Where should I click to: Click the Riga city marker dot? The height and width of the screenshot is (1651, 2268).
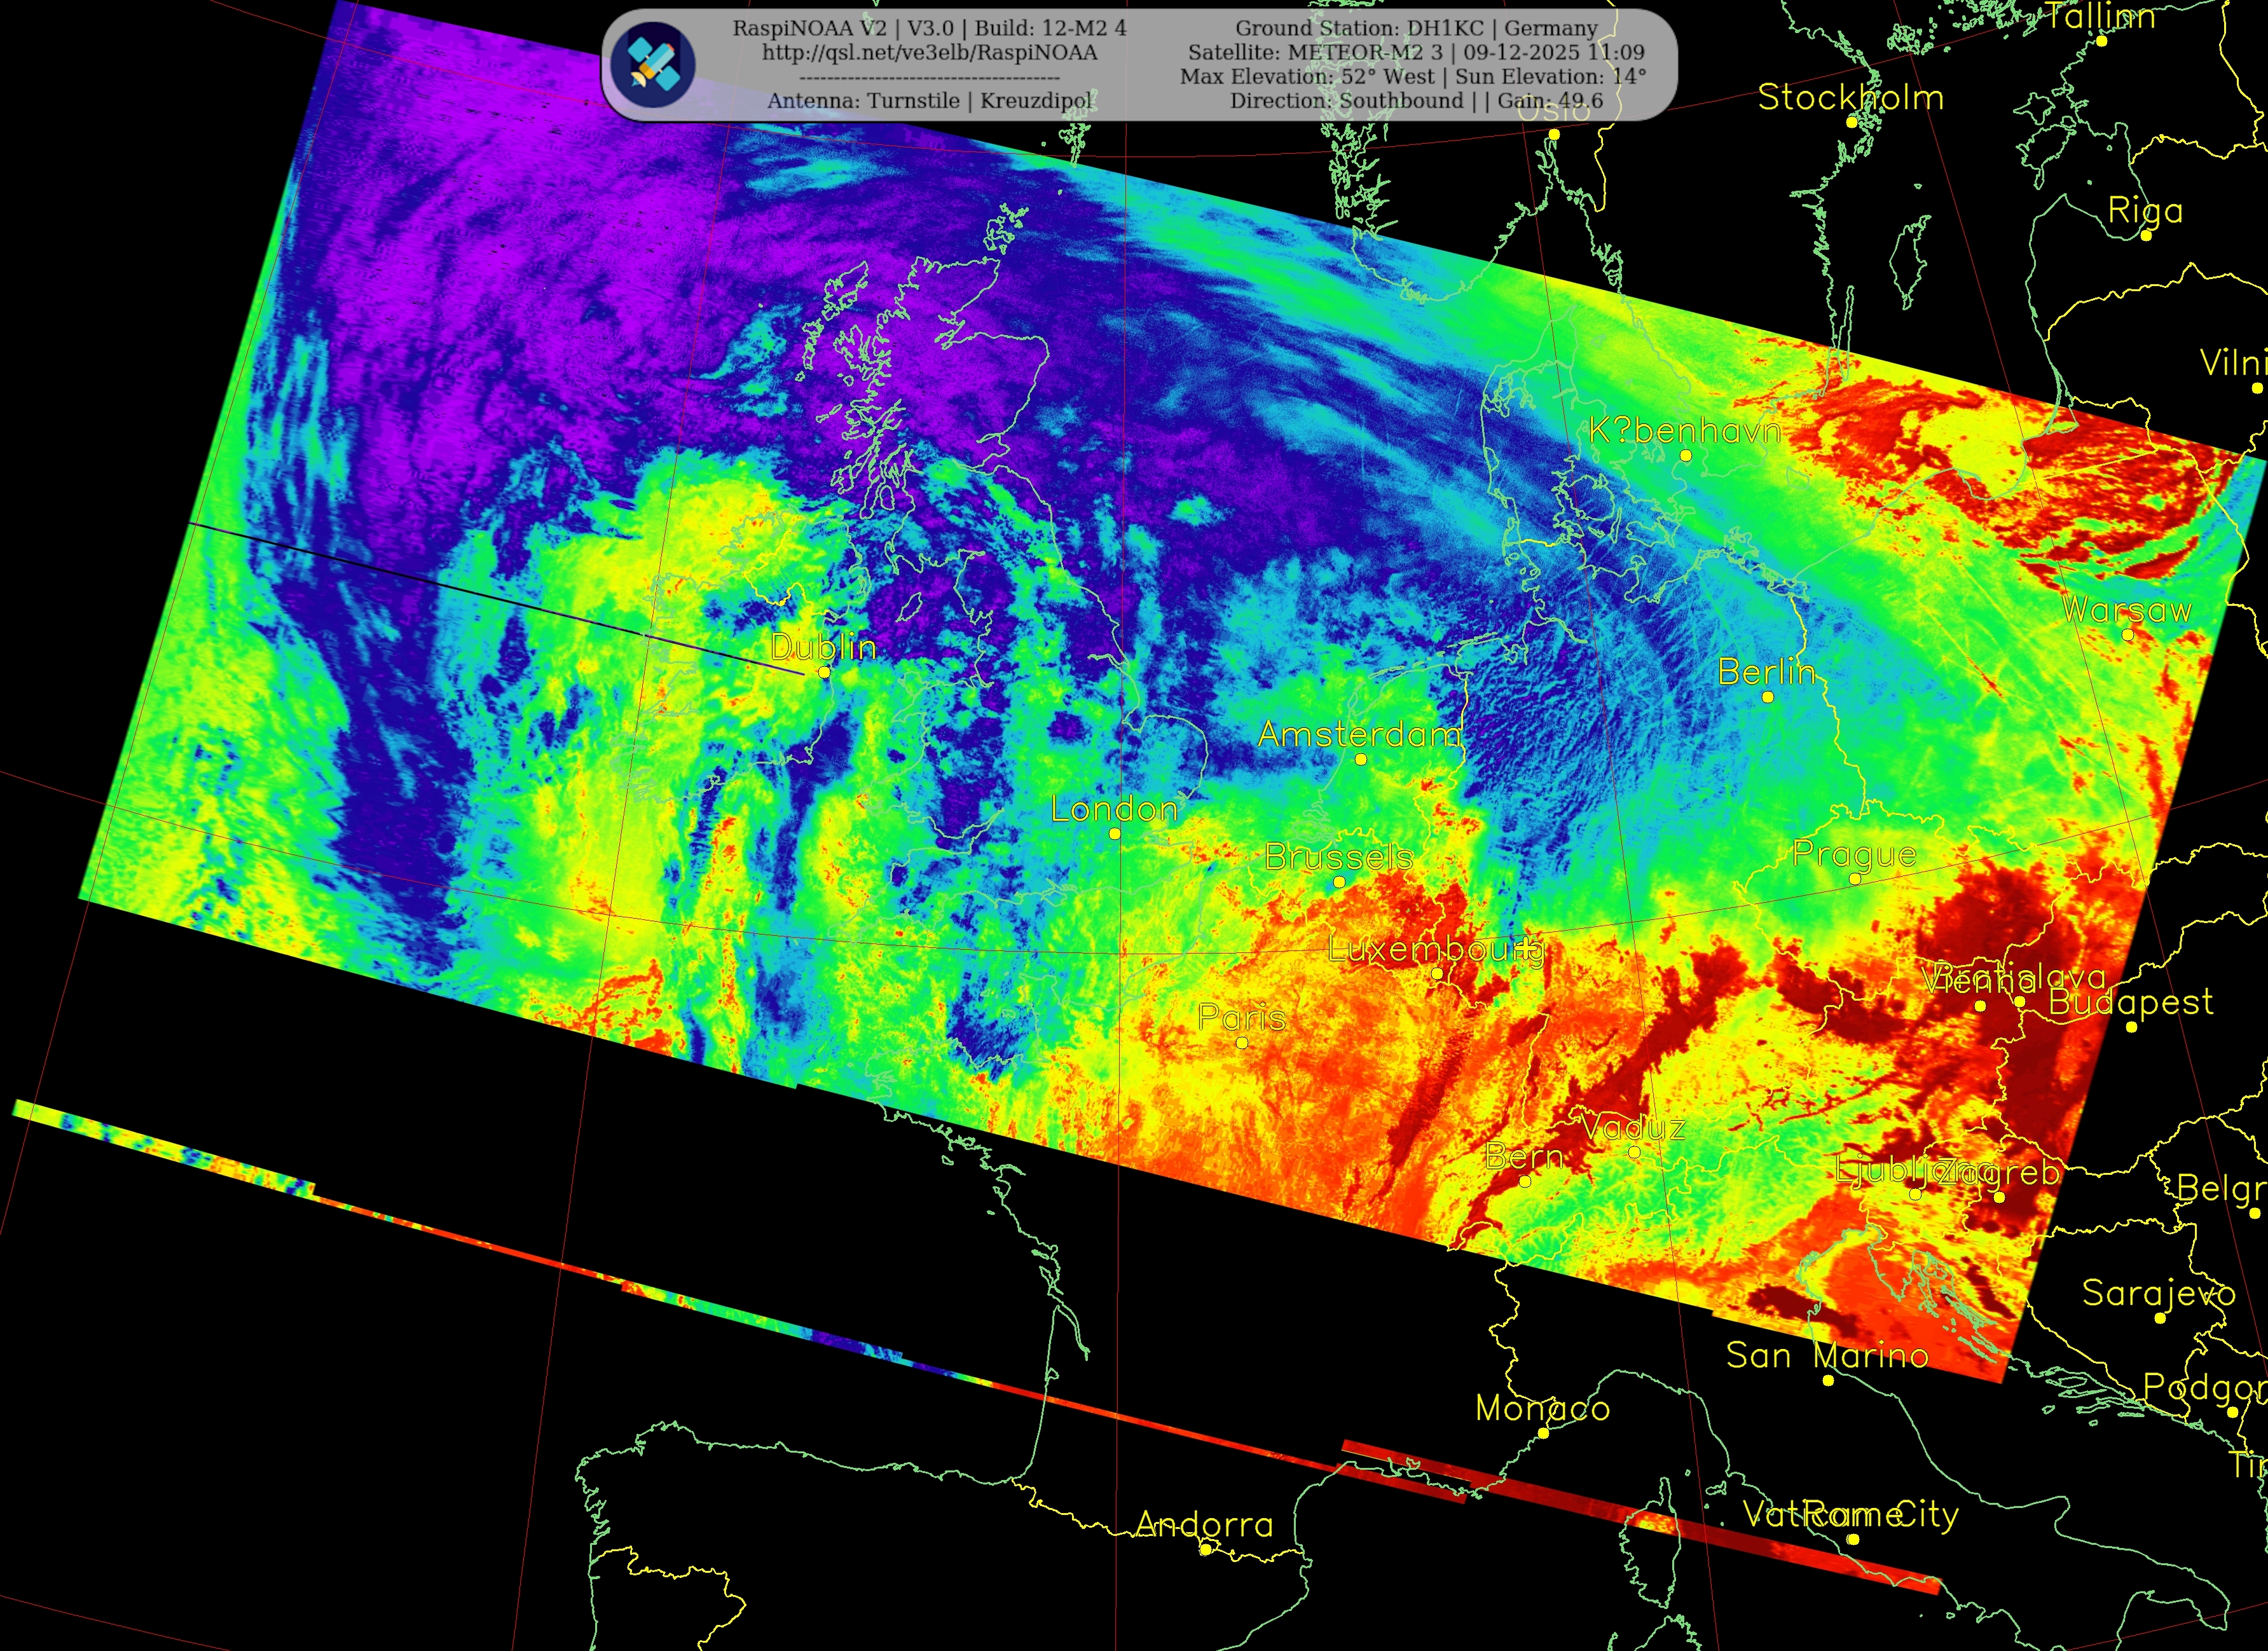(2146, 235)
